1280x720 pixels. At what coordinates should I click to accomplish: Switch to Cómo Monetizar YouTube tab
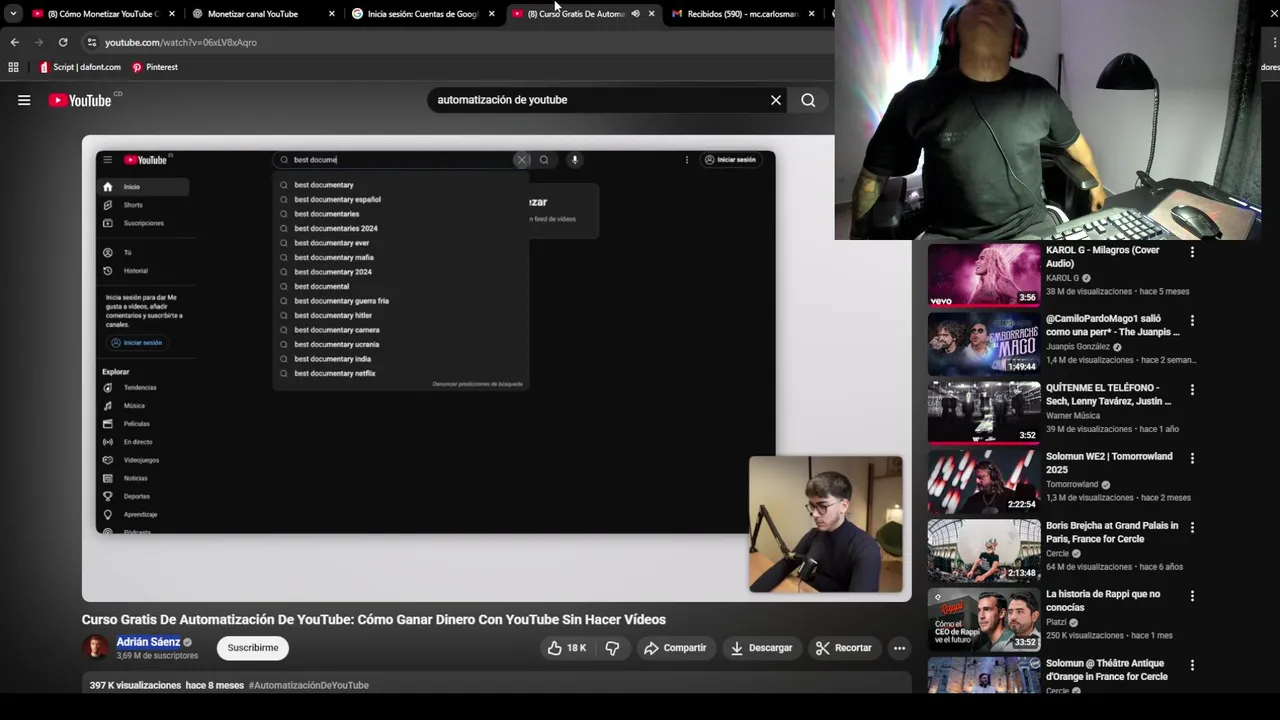[103, 14]
